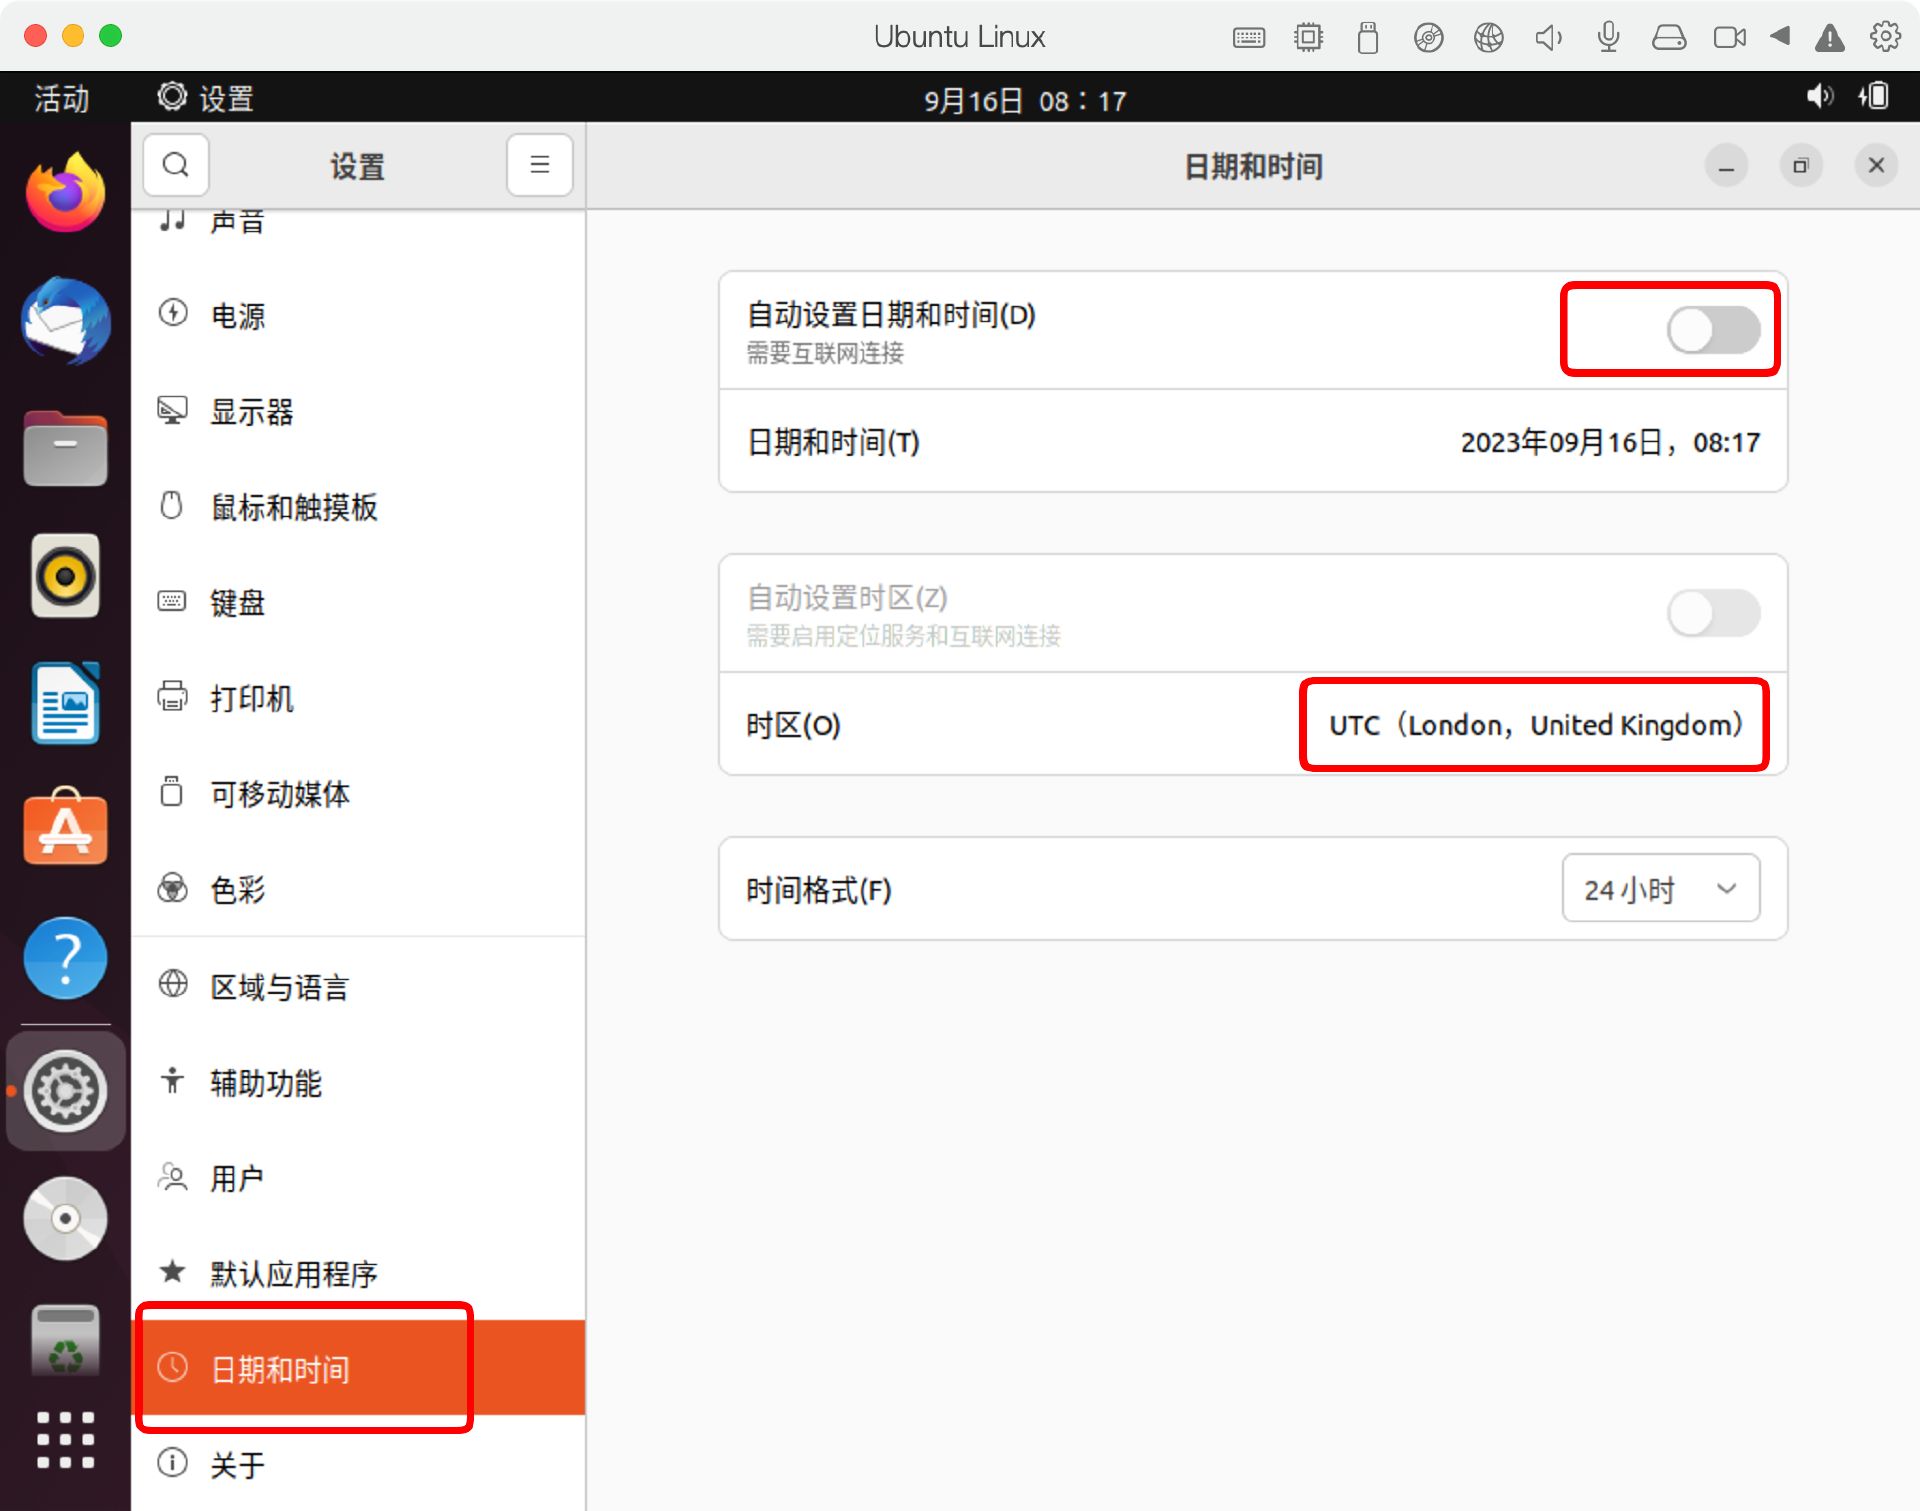Open 鼠标和触摸板 settings

358,507
